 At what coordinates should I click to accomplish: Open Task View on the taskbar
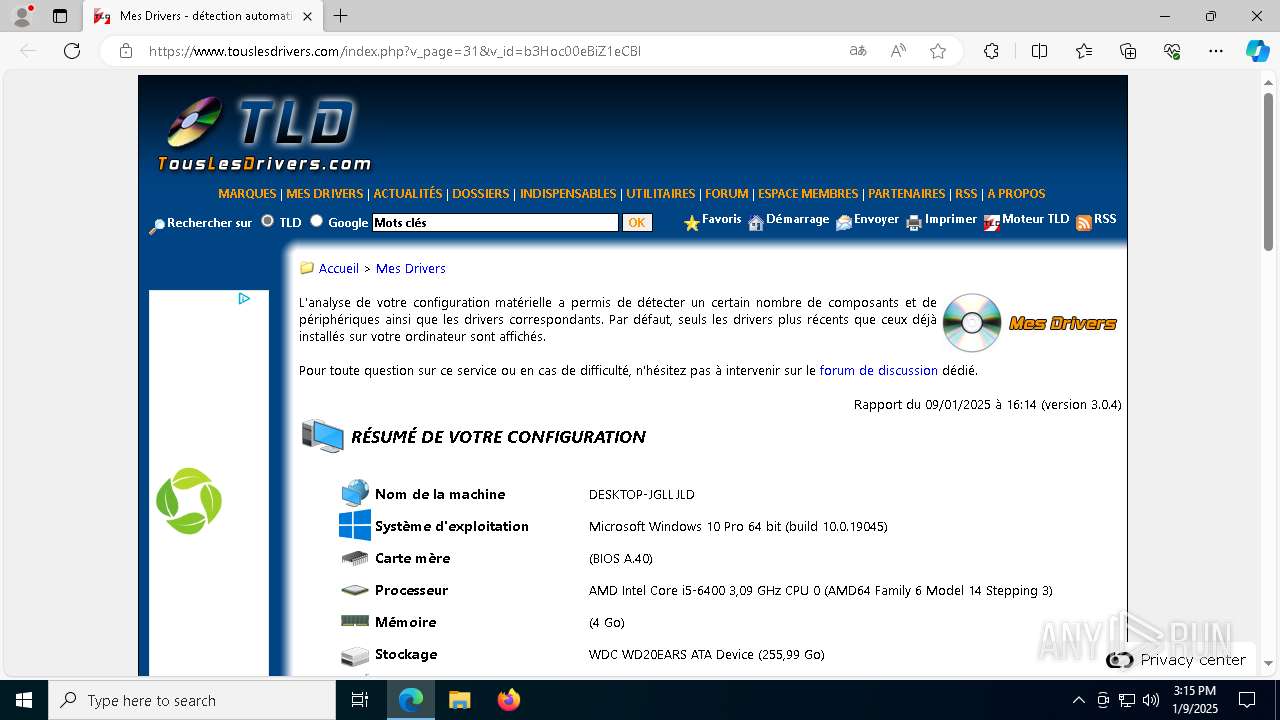tap(360, 700)
